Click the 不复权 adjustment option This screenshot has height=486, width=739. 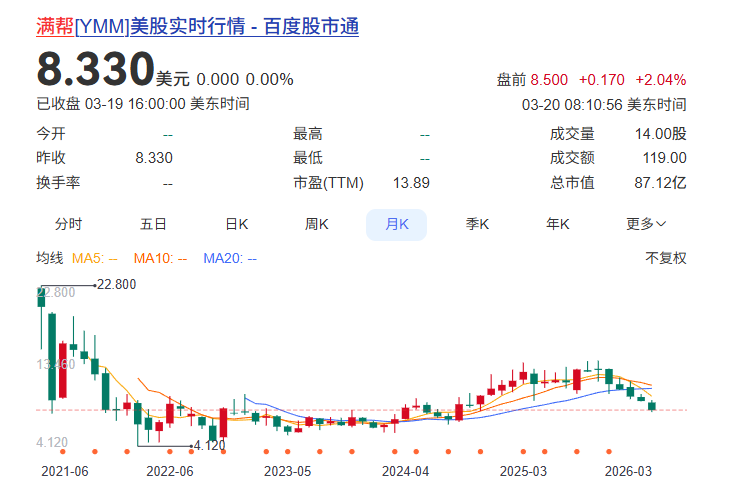pyautogui.click(x=665, y=258)
